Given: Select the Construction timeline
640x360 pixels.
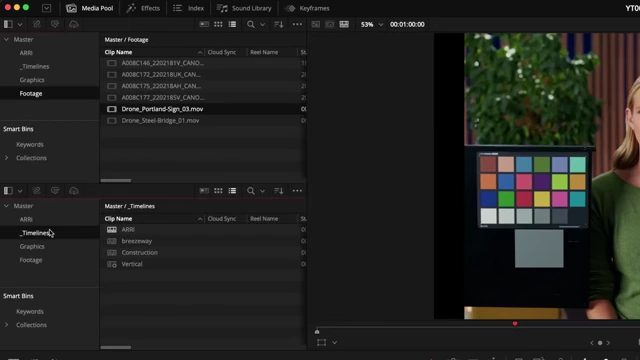Looking at the screenshot, I should coord(139,253).
